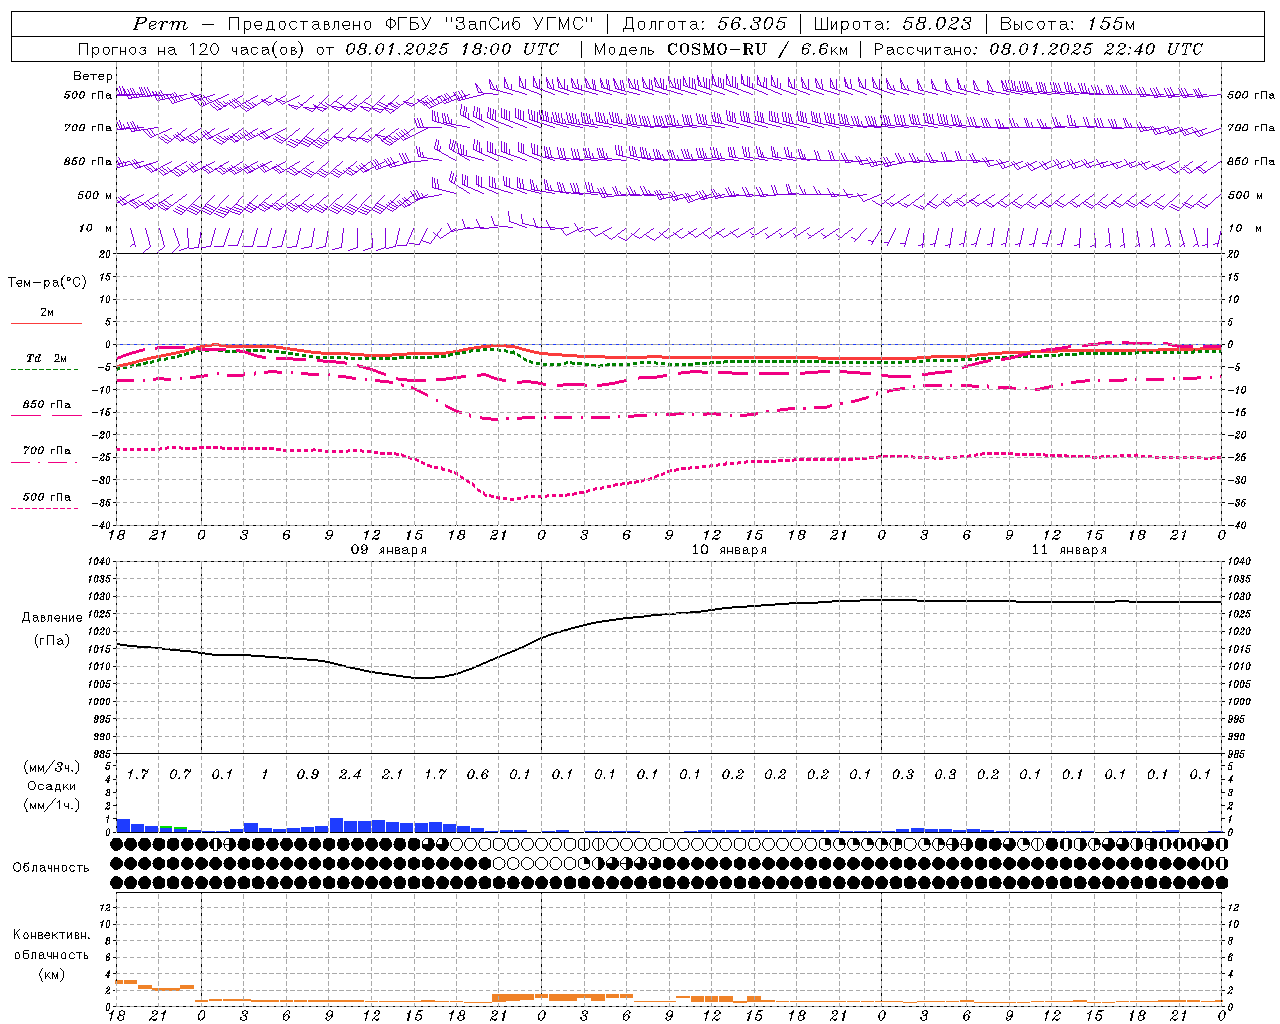Click the 'Рассчитано: 08.01.2025 22:40 UTC' timestamp
This screenshot has width=1280, height=1024.
1037,49
